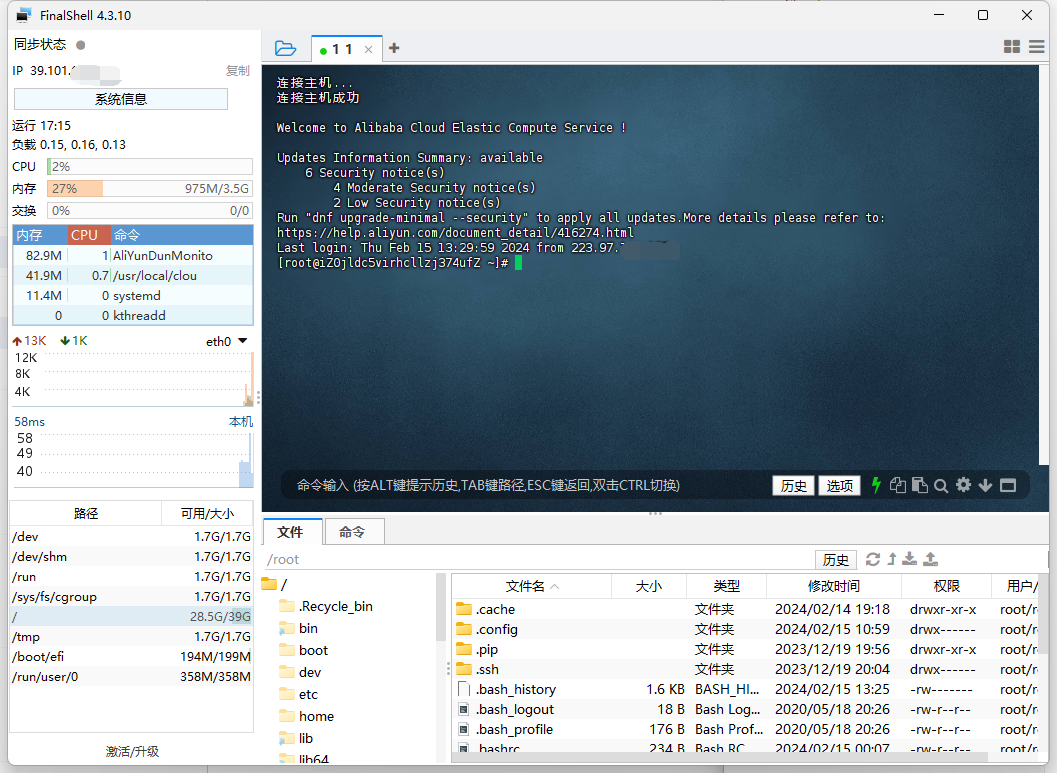Toggle grid layout view icon

click(1011, 47)
